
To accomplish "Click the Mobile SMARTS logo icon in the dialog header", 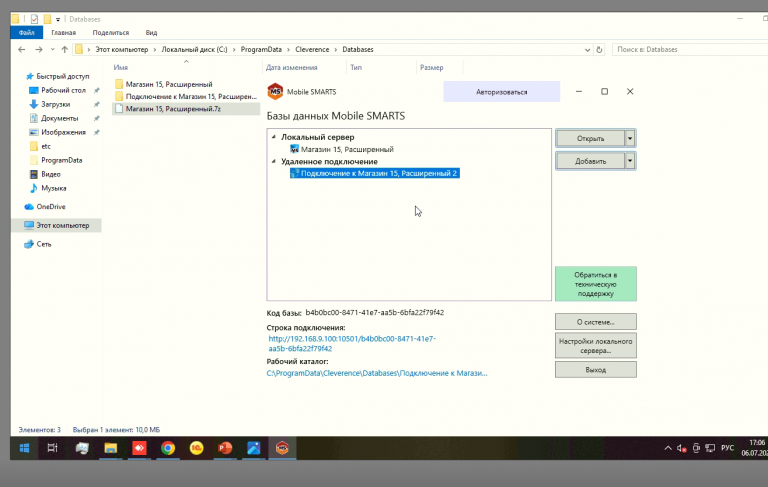I will coord(275,92).
